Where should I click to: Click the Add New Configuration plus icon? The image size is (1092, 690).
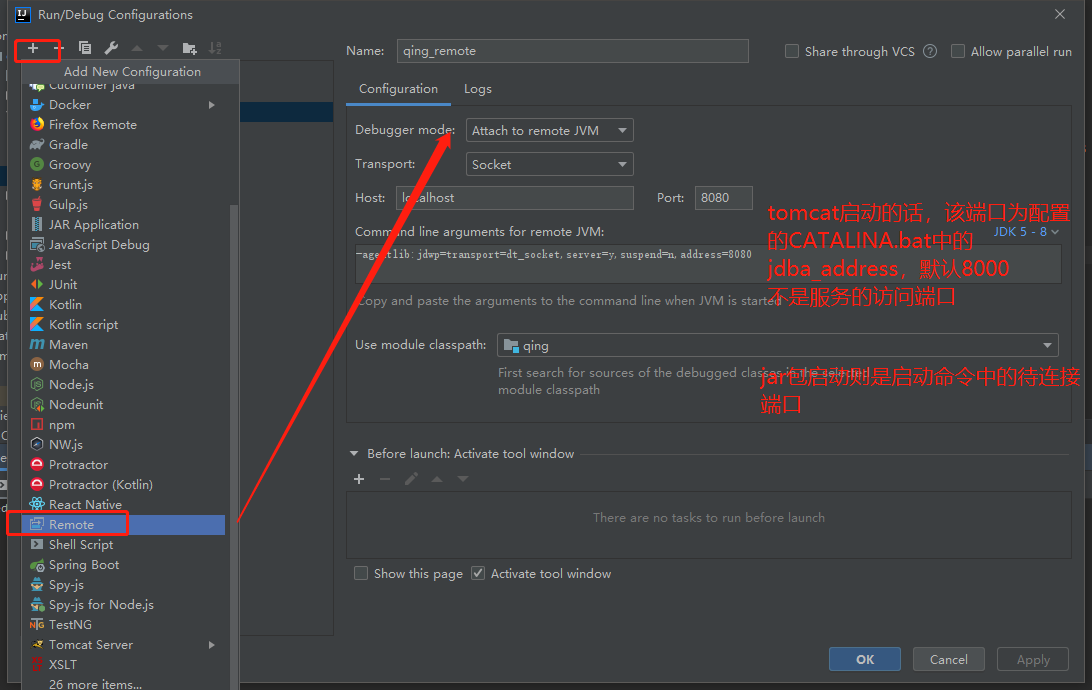pos(33,48)
